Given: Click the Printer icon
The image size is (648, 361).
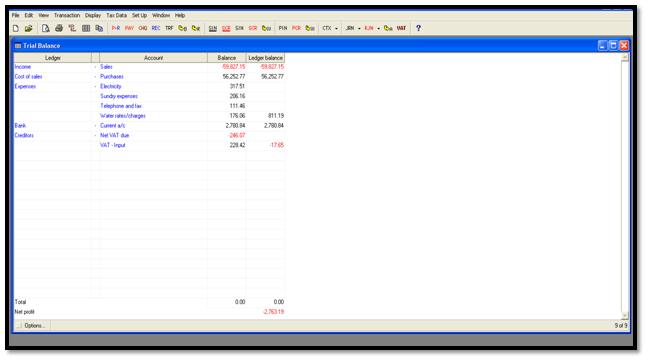Looking at the screenshot, I should tap(59, 28).
